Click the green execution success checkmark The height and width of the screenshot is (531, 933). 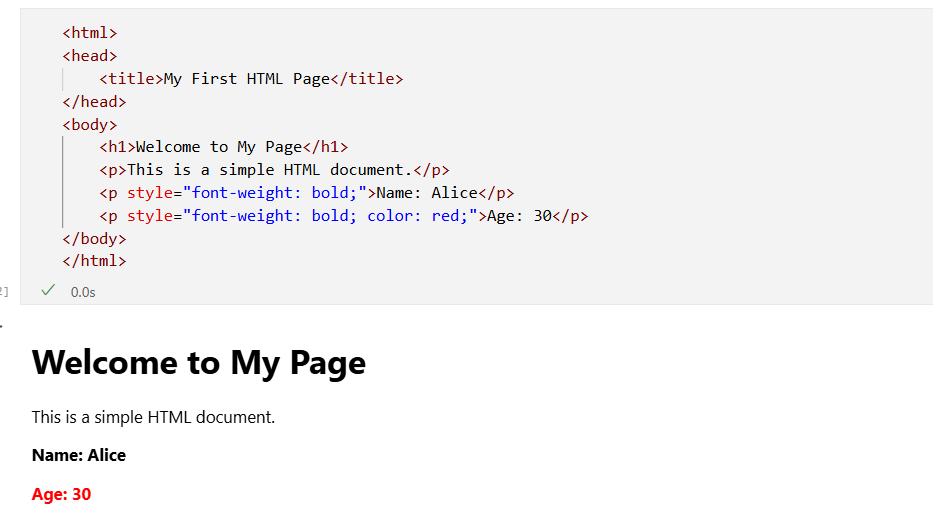[47, 290]
